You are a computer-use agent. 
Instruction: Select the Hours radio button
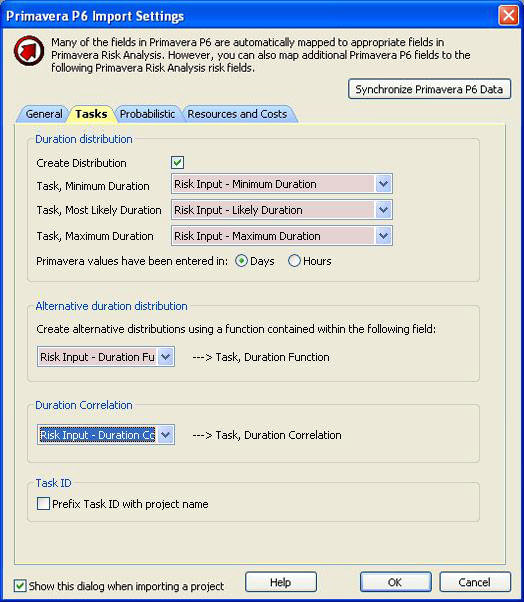point(294,261)
